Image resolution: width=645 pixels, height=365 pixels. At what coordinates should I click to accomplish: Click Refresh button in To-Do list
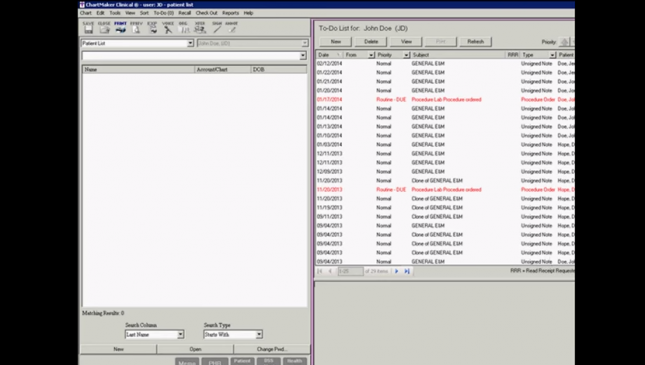point(476,42)
